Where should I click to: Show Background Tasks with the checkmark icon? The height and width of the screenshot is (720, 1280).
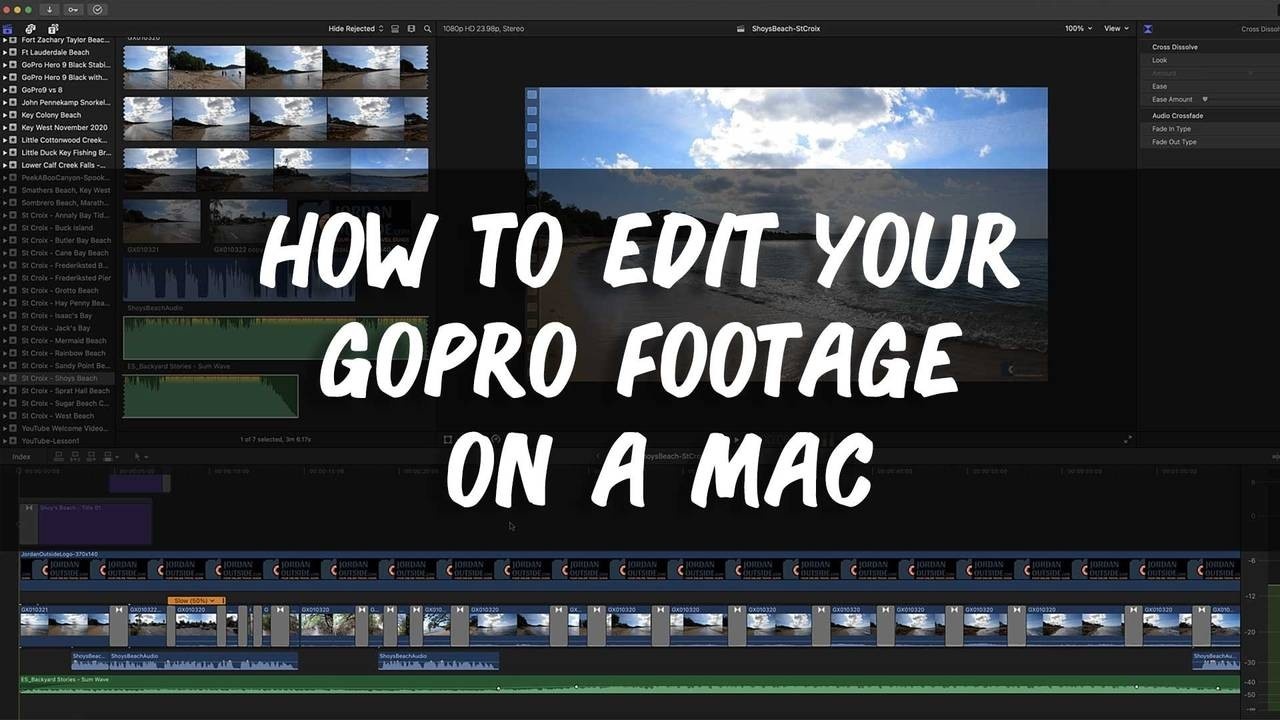click(x=97, y=9)
